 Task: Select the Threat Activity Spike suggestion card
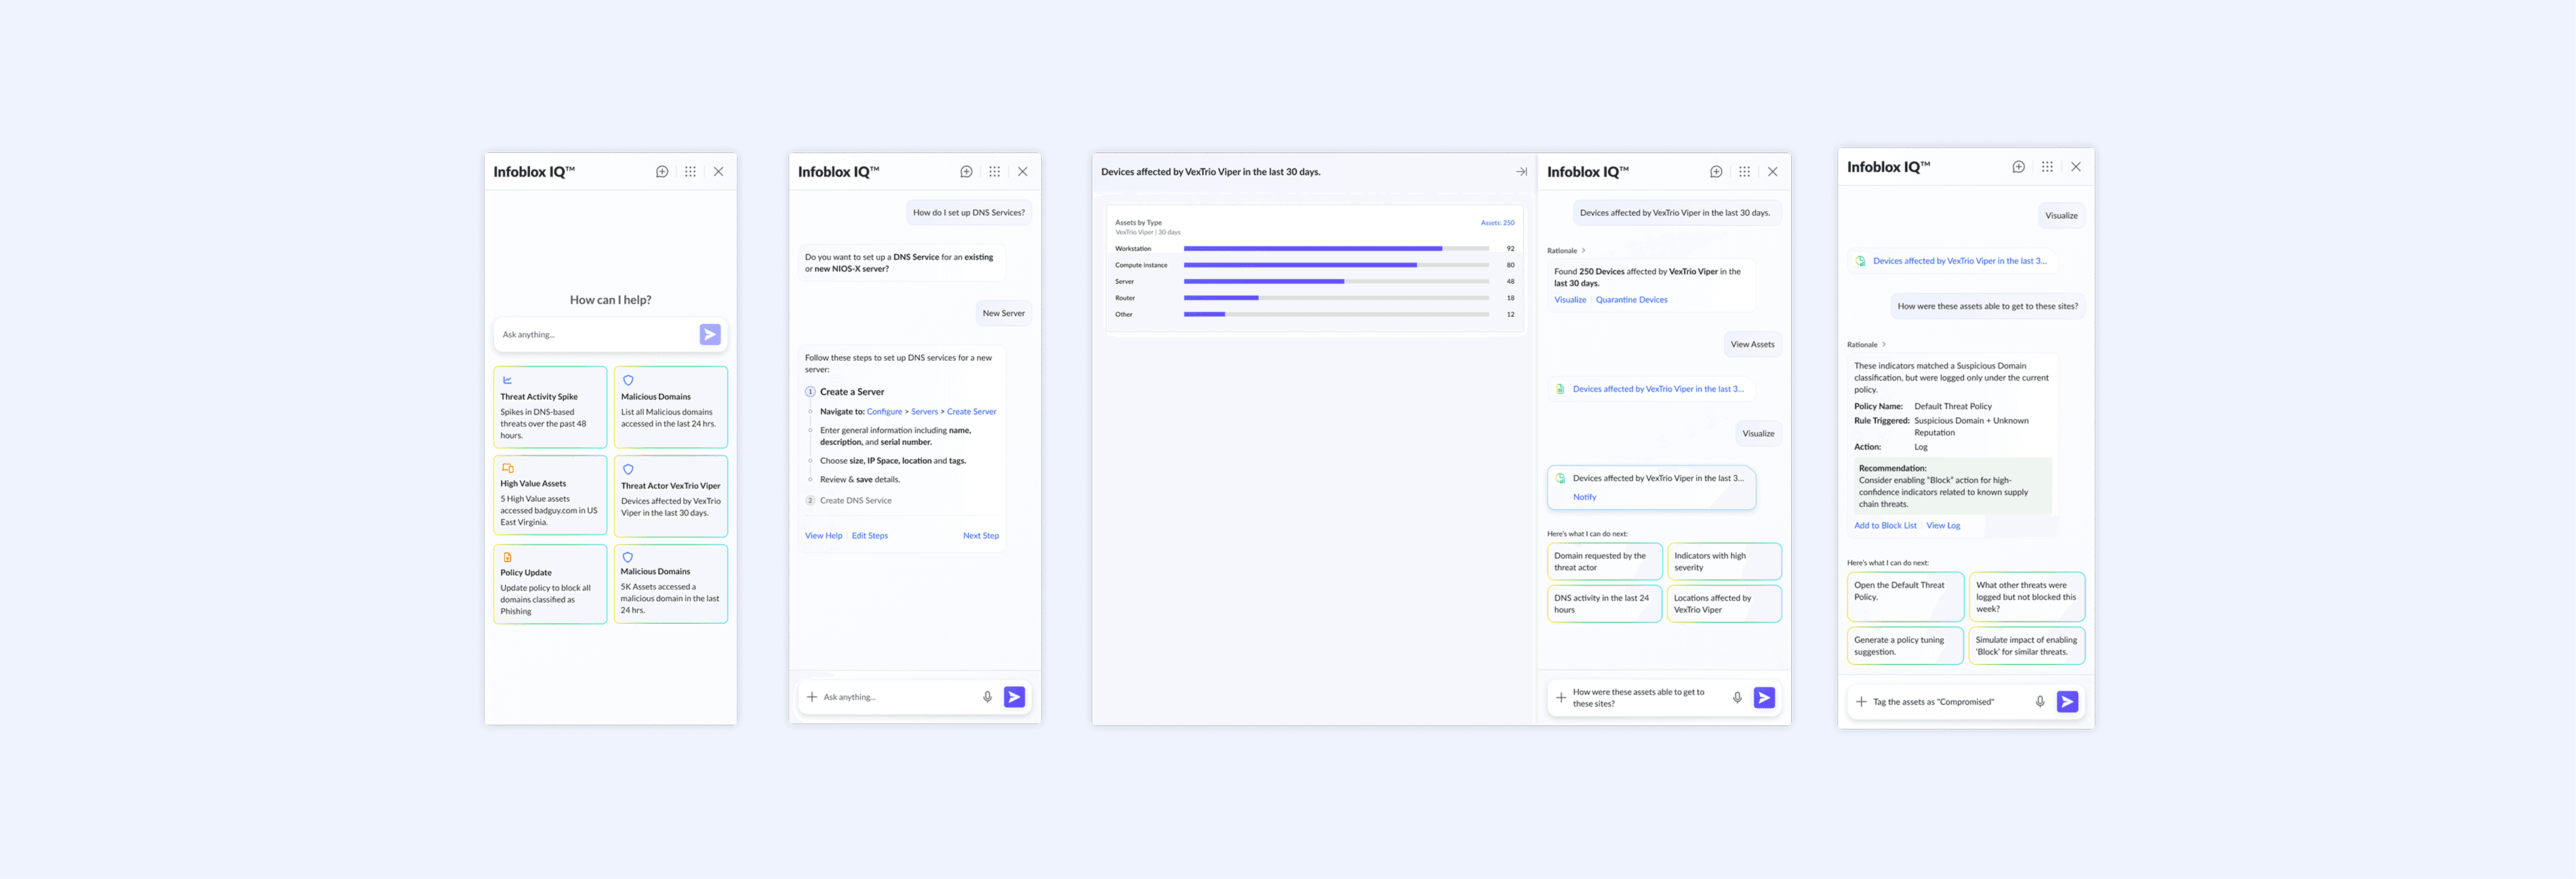coord(550,407)
